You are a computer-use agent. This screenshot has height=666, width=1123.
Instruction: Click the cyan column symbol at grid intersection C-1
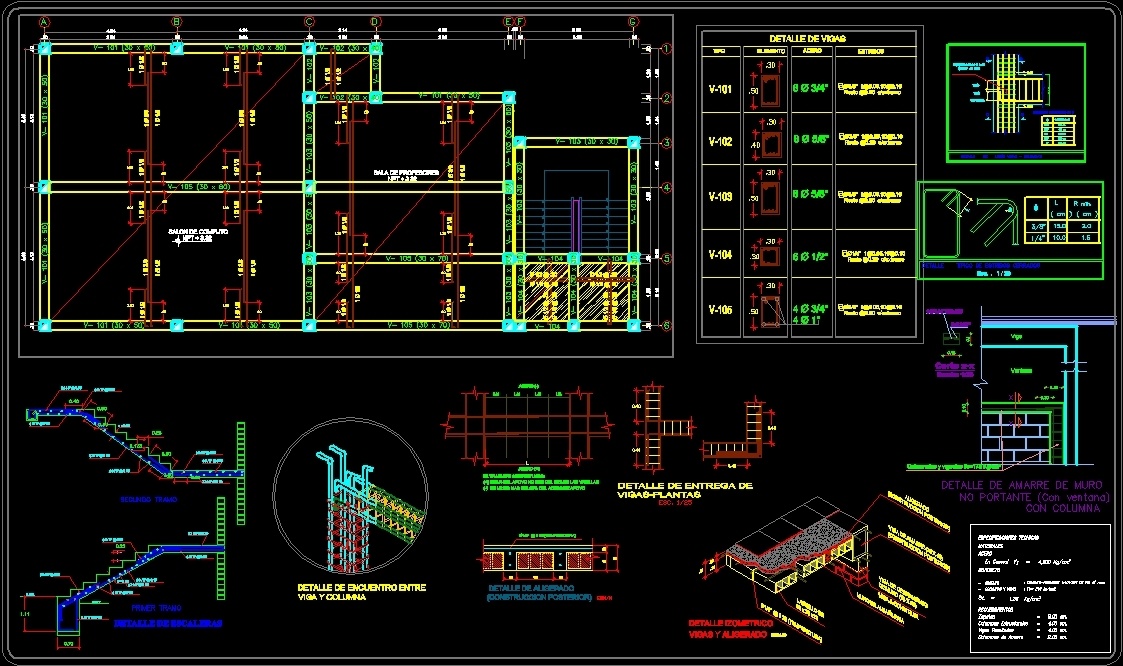click(307, 46)
